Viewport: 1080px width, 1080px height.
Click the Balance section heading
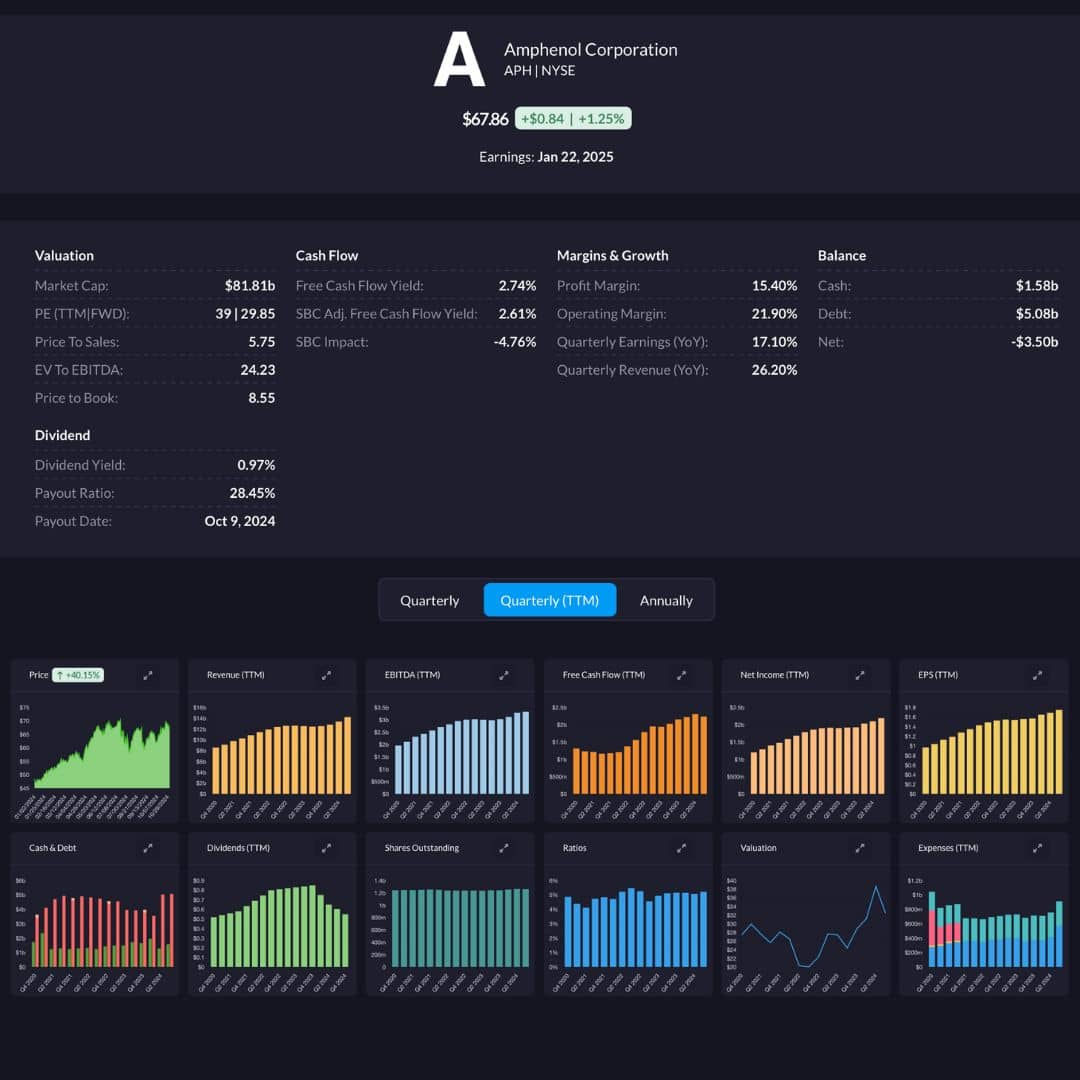pyautogui.click(x=842, y=256)
